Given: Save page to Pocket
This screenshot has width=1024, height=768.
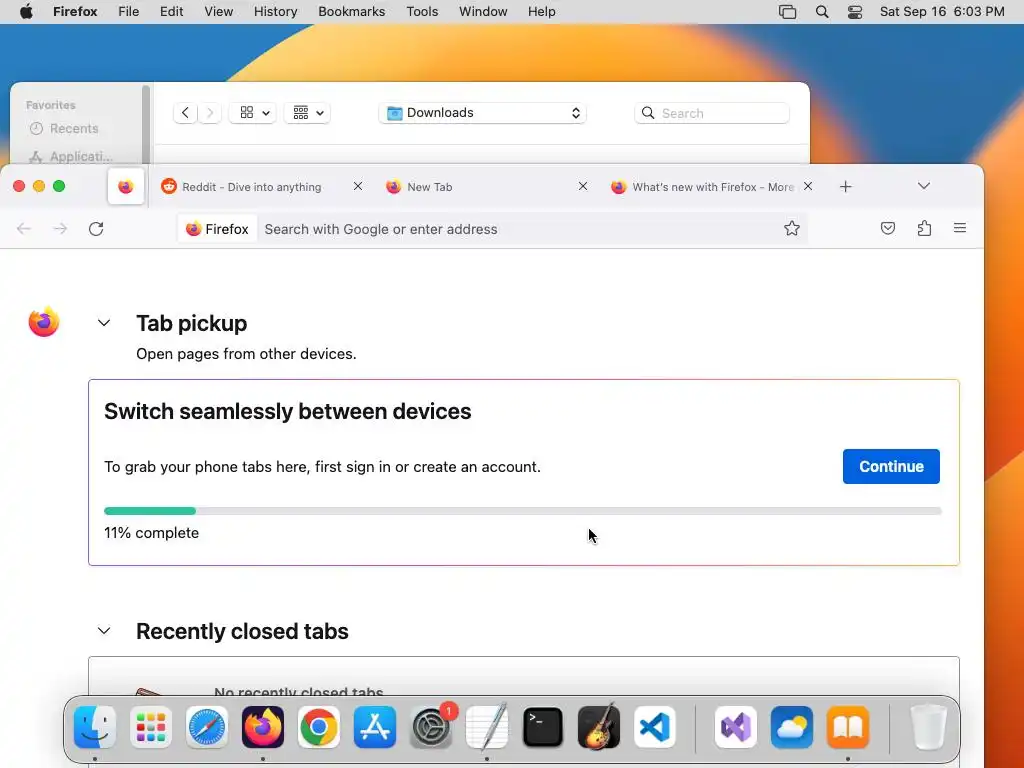Looking at the screenshot, I should coord(888,229).
